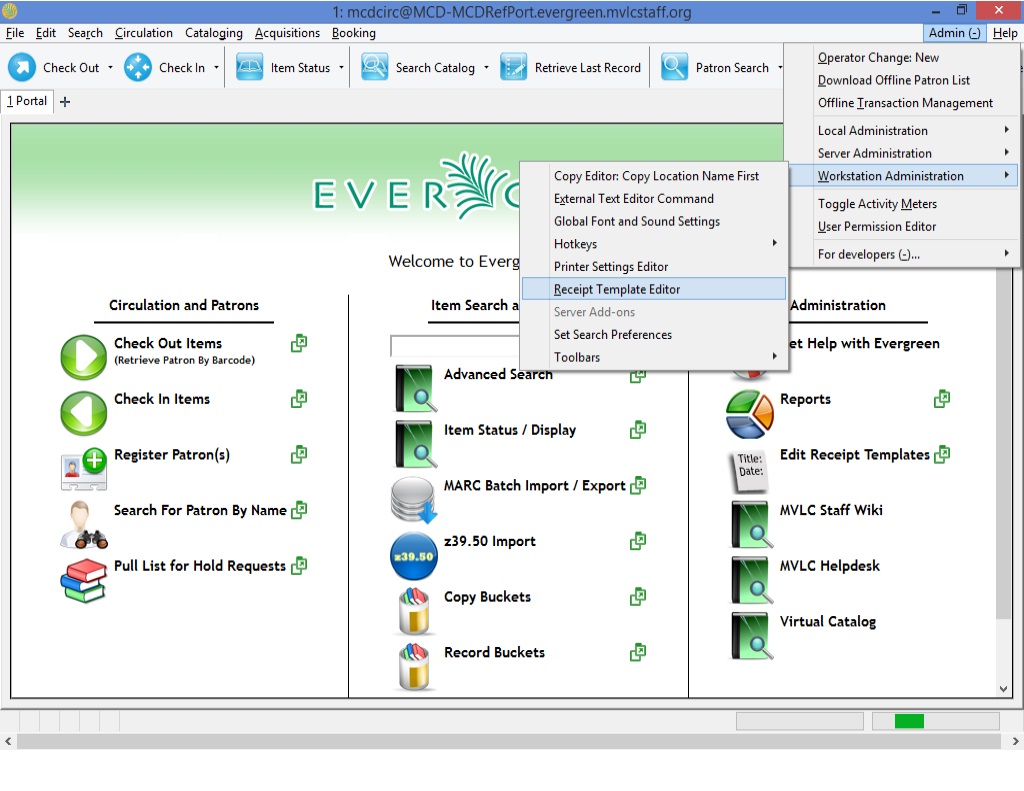The width and height of the screenshot is (1024, 791).
Task: Click the Record Buckets bucket icon
Action: pyautogui.click(x=414, y=667)
